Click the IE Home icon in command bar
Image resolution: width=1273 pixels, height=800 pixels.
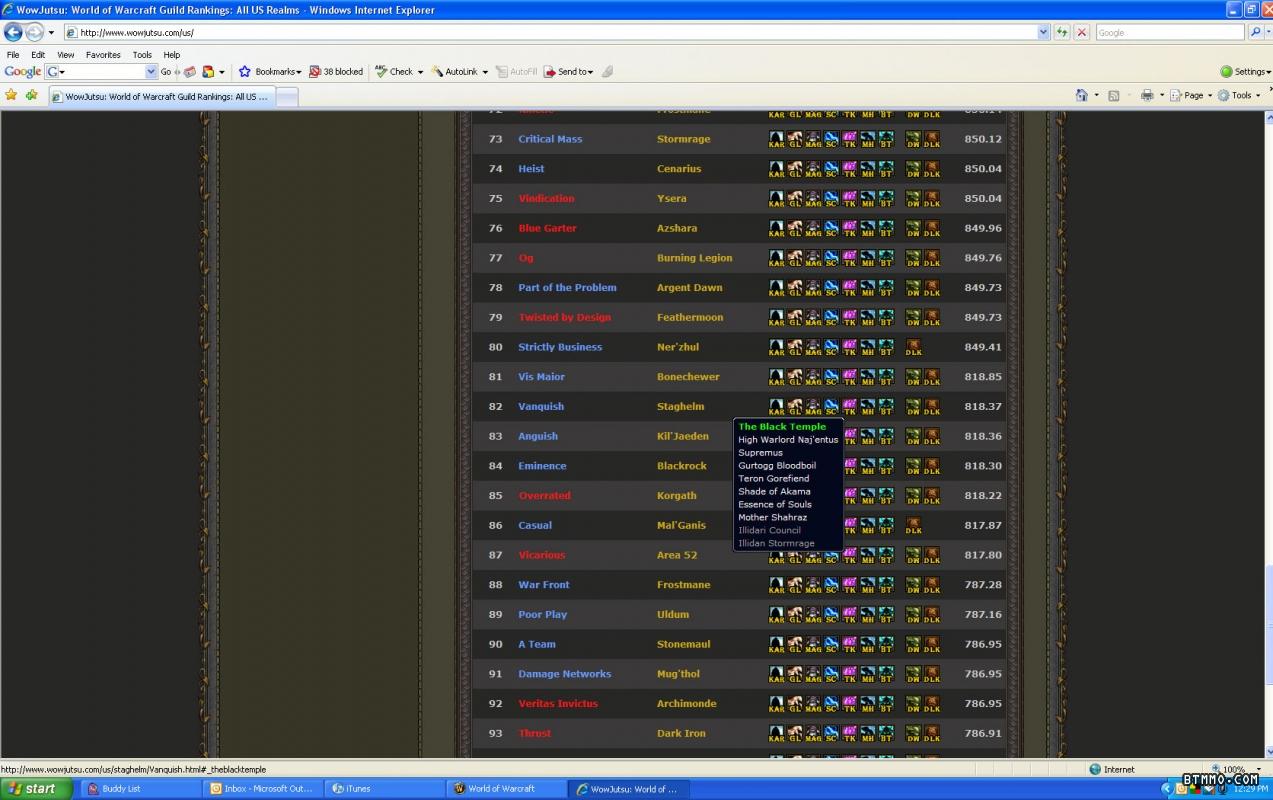[1081, 96]
